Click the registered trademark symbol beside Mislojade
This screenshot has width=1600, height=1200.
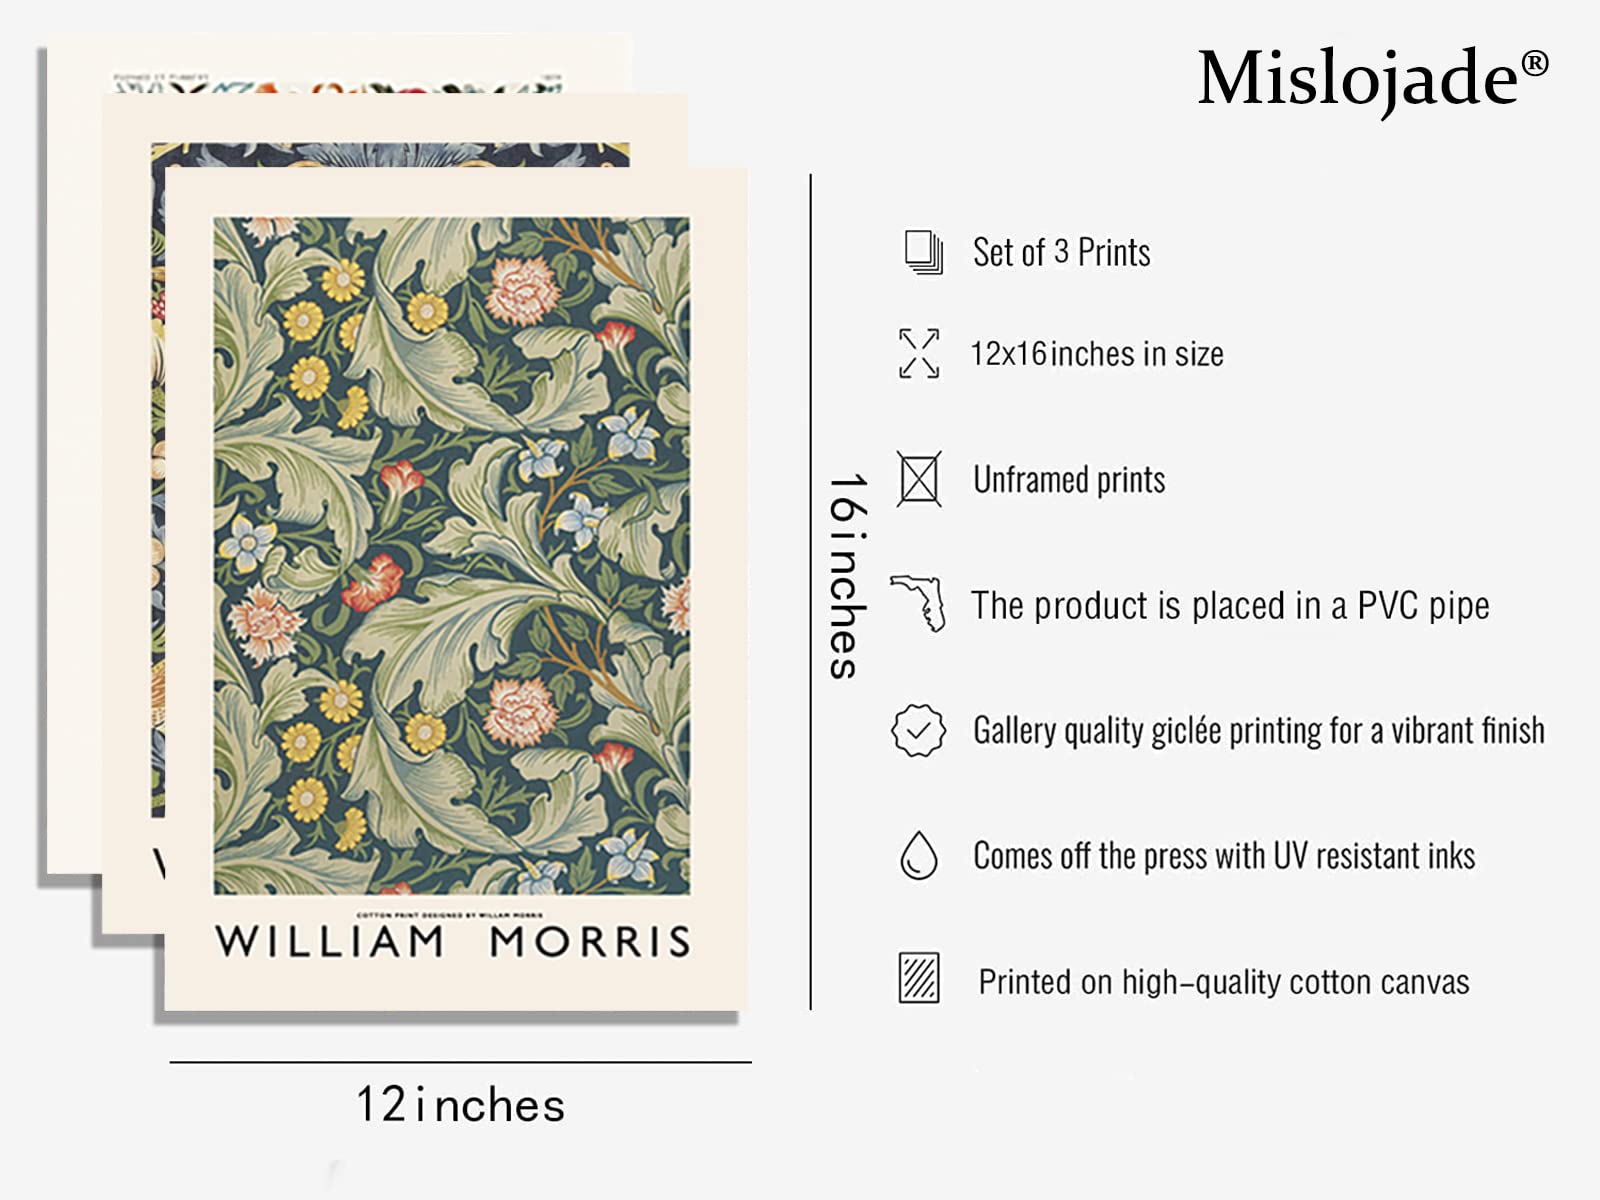pyautogui.click(x=1535, y=63)
